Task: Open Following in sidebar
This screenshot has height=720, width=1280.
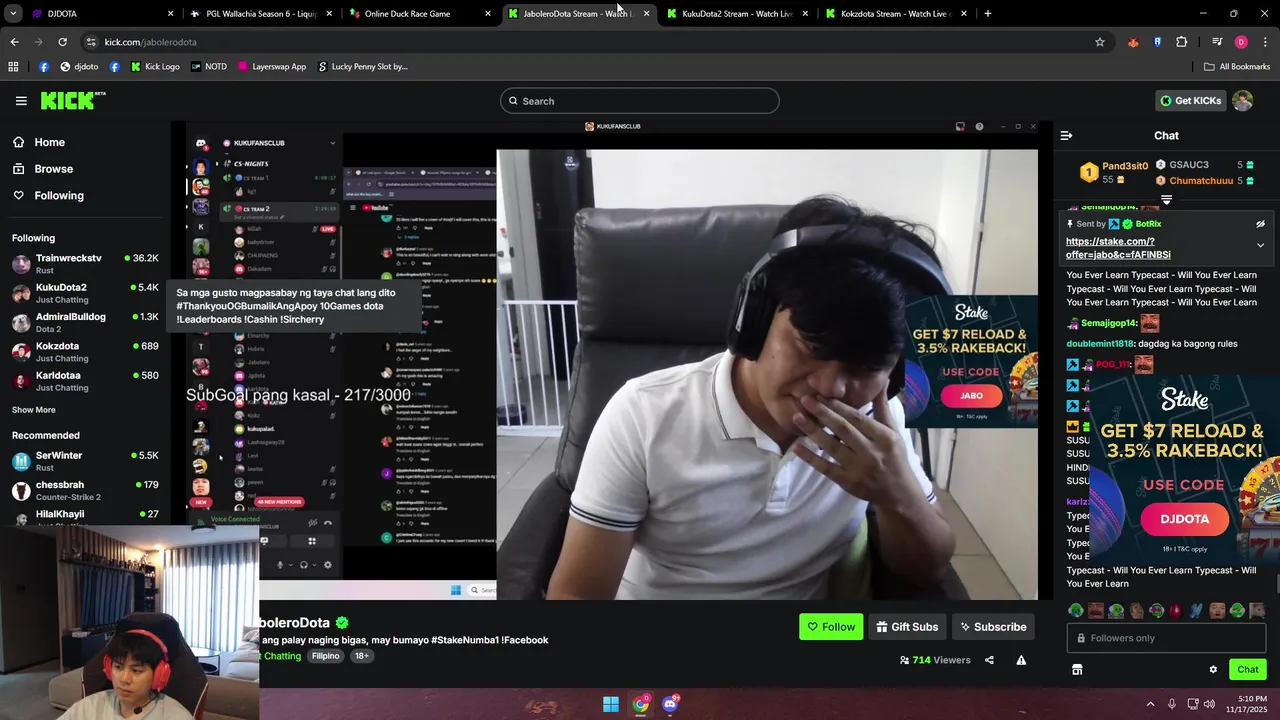Action: coord(48,196)
